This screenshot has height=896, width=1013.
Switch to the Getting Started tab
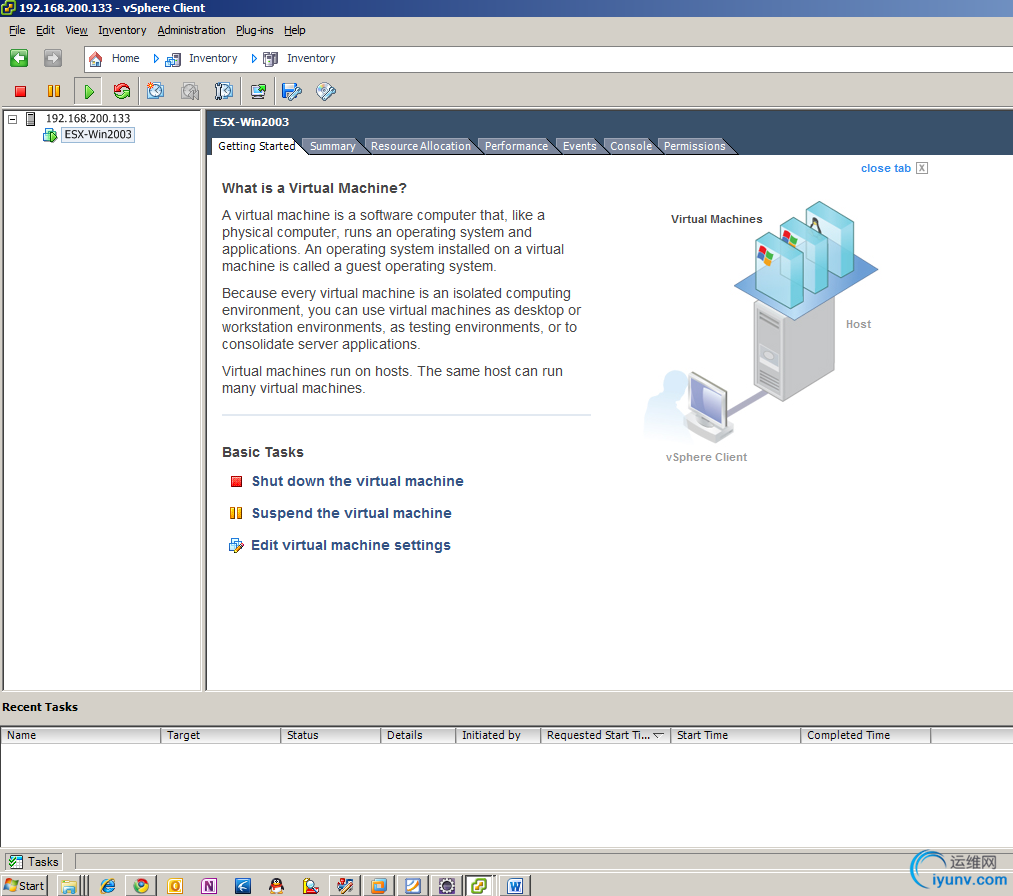(256, 146)
